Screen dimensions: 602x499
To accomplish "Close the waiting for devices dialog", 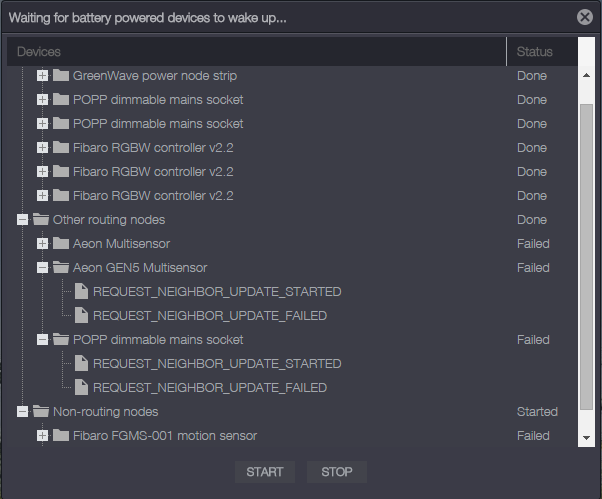I will pyautogui.click(x=585, y=17).
